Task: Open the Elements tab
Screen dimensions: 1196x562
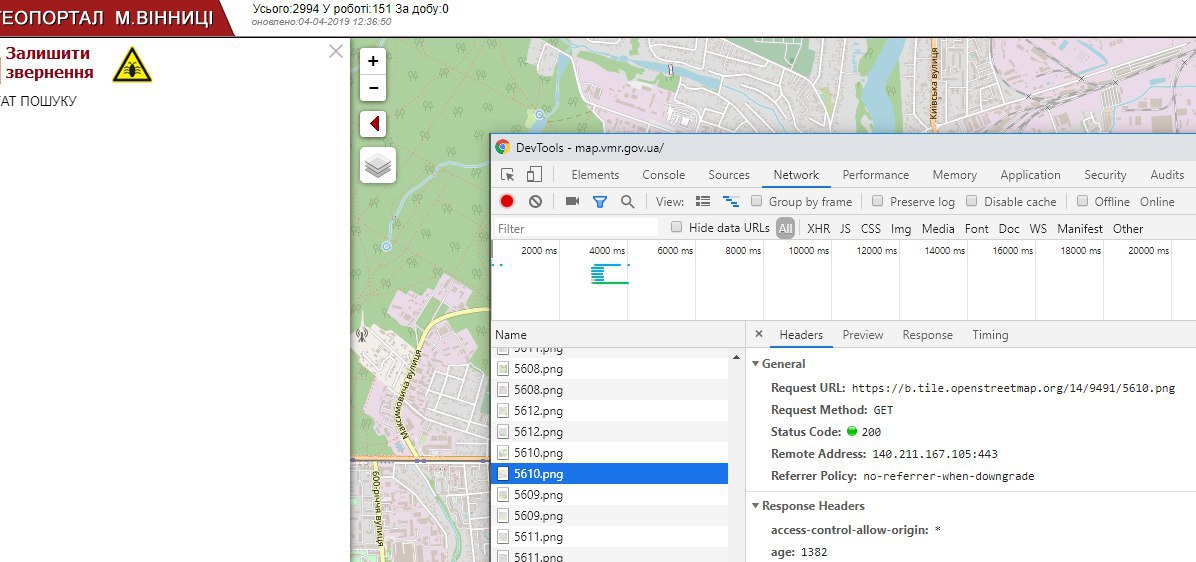Action: point(595,175)
